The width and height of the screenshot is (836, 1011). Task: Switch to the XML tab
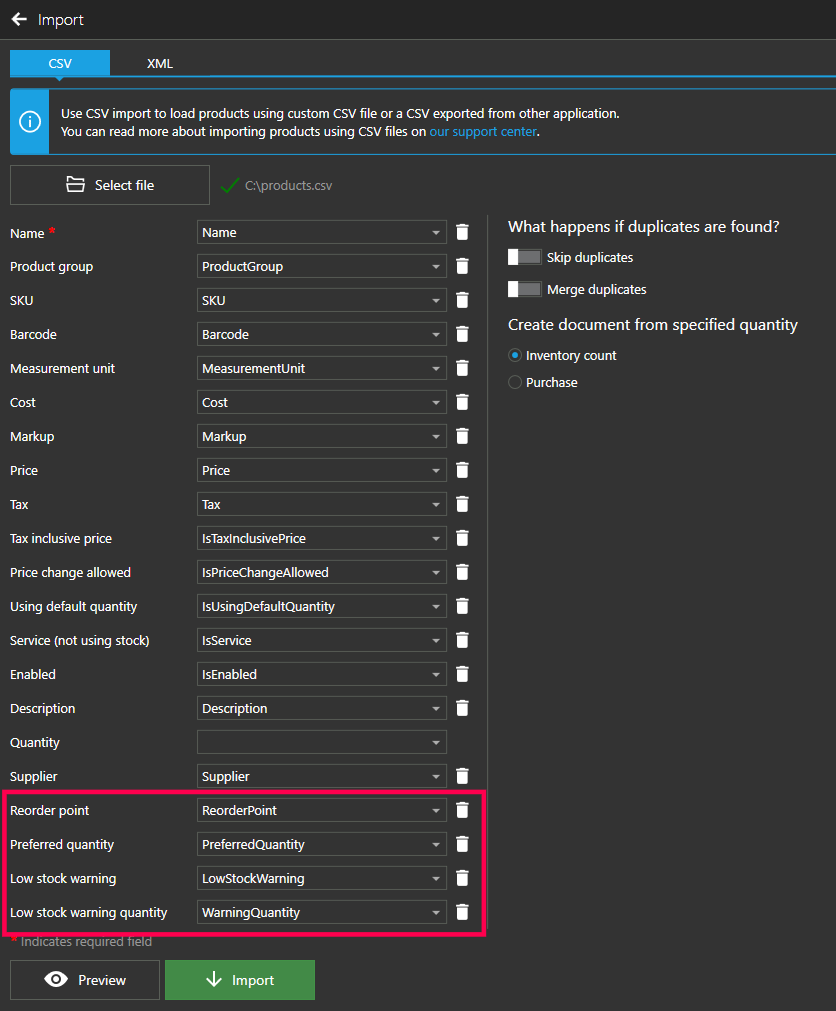[160, 63]
